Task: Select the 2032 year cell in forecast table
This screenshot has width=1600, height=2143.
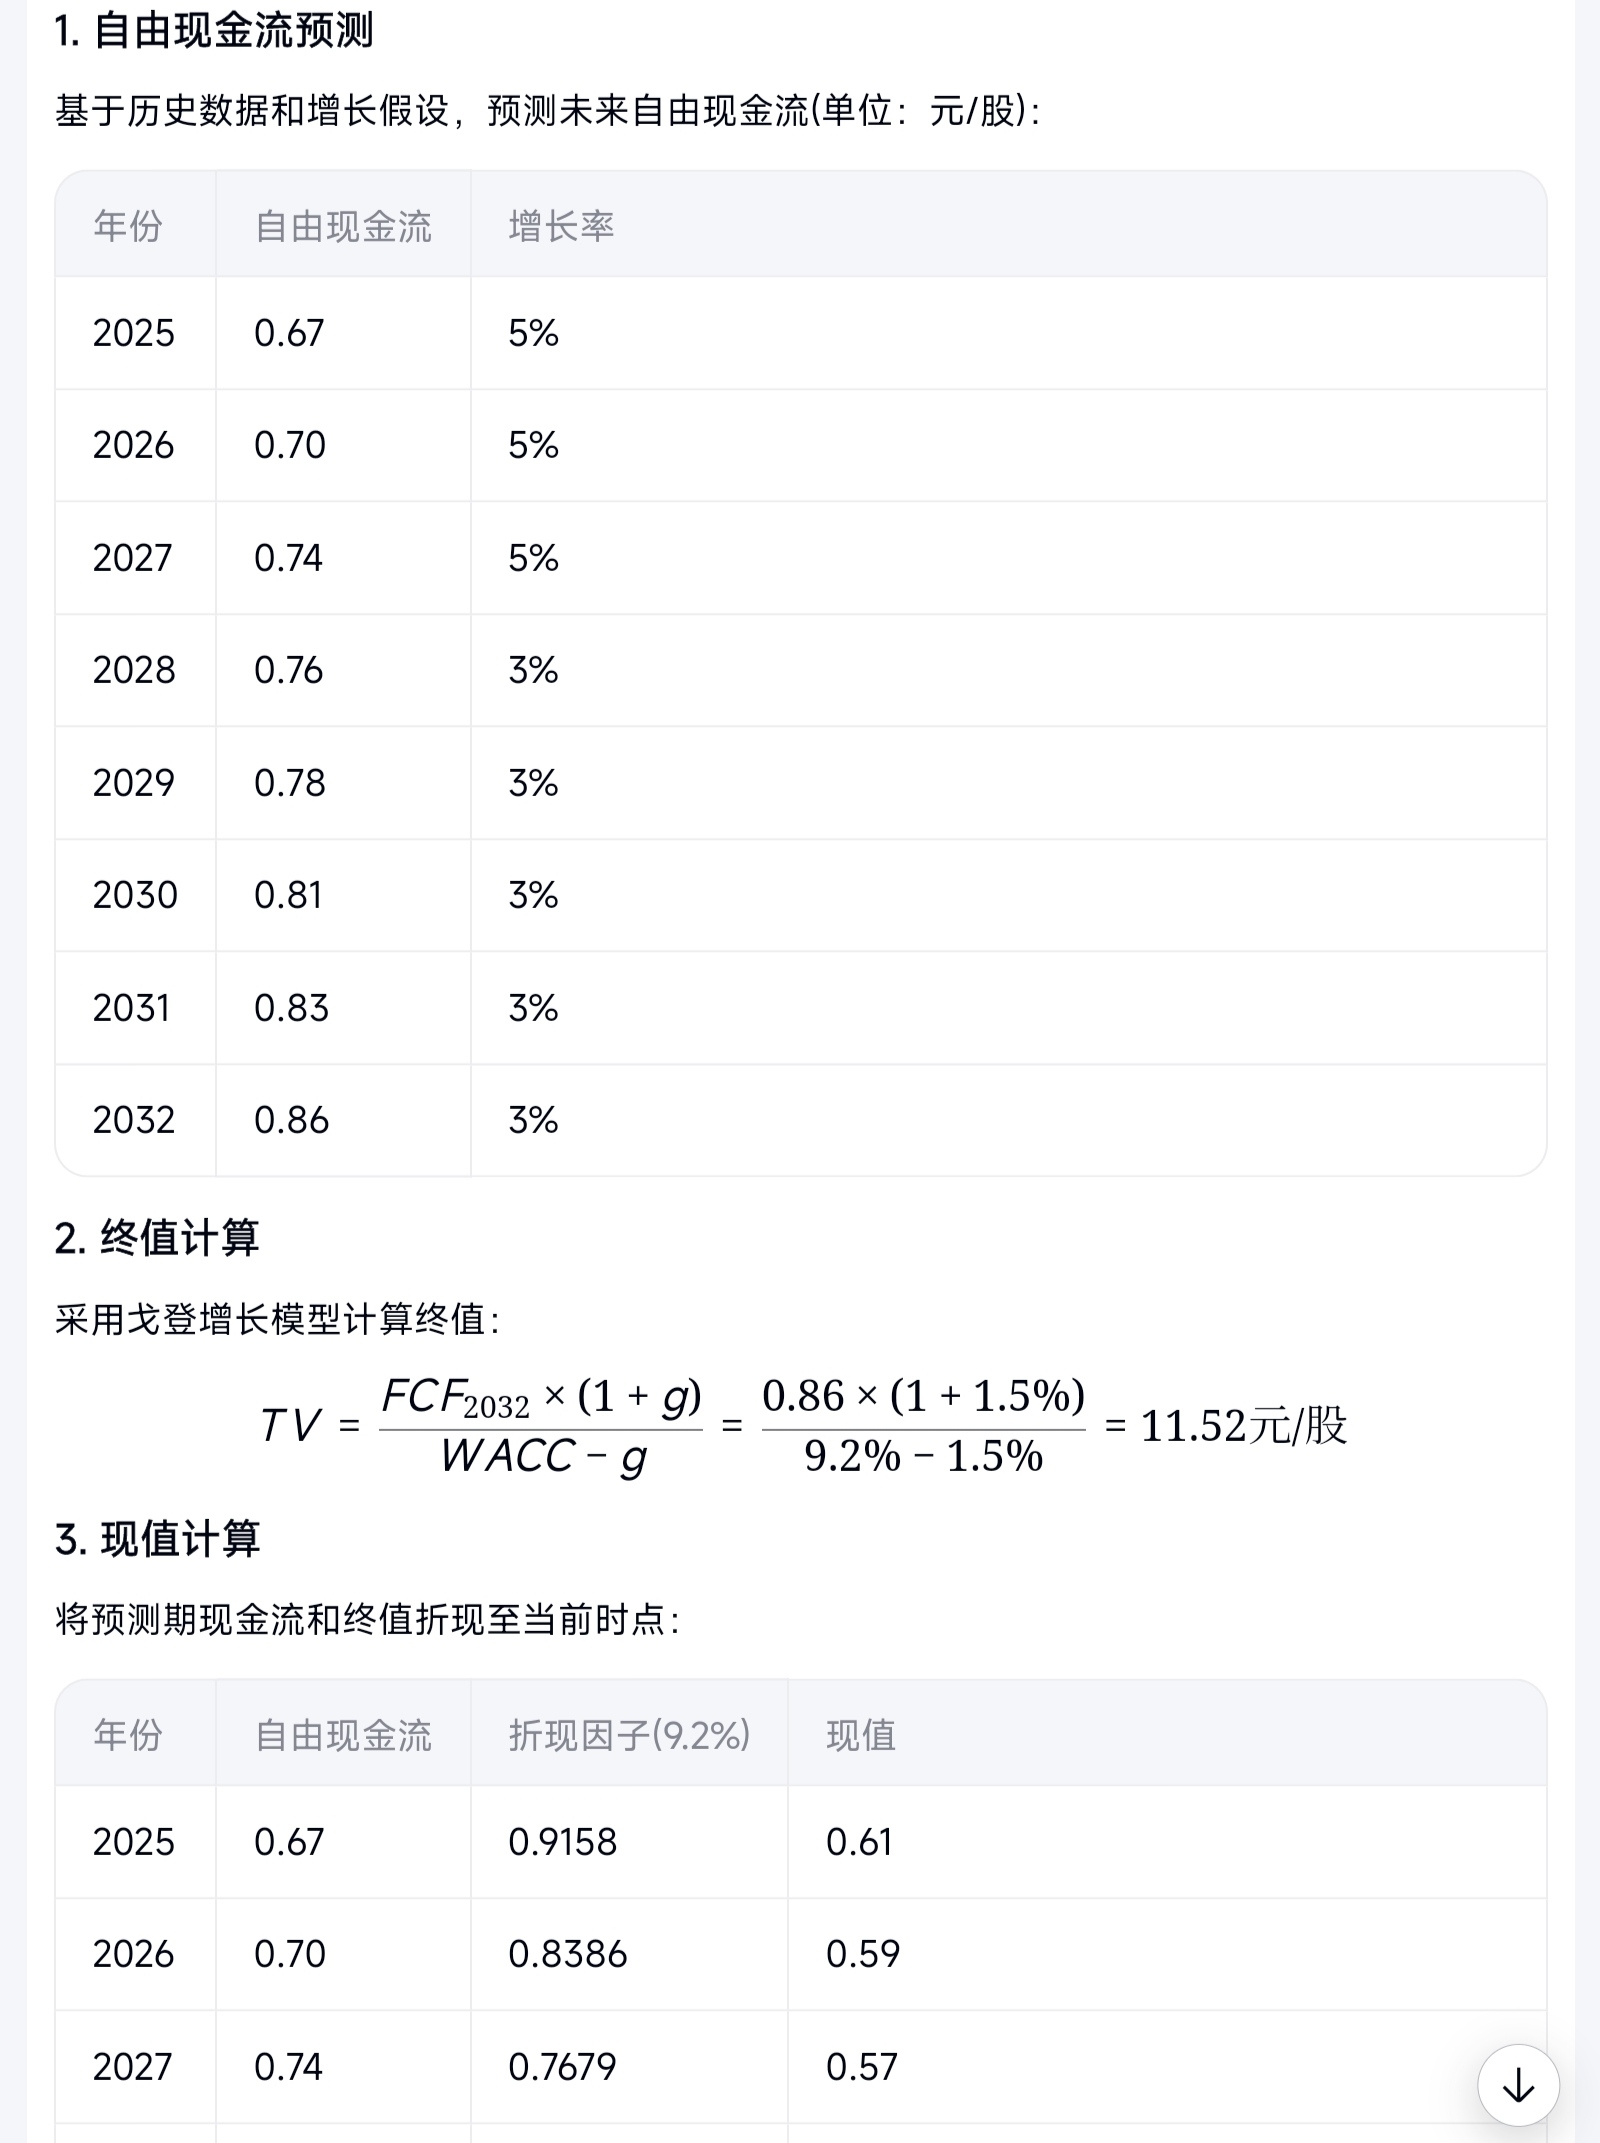Action: tap(134, 1120)
